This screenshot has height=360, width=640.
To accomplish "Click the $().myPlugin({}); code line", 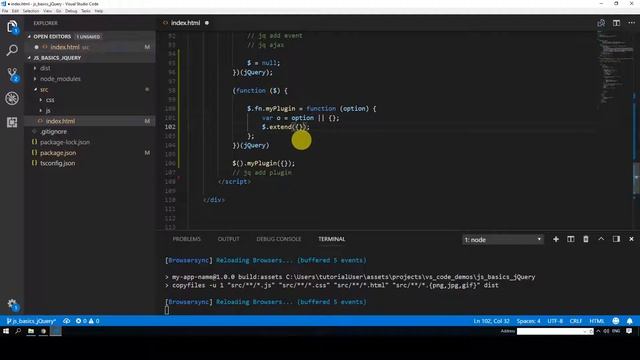I will pos(264,163).
